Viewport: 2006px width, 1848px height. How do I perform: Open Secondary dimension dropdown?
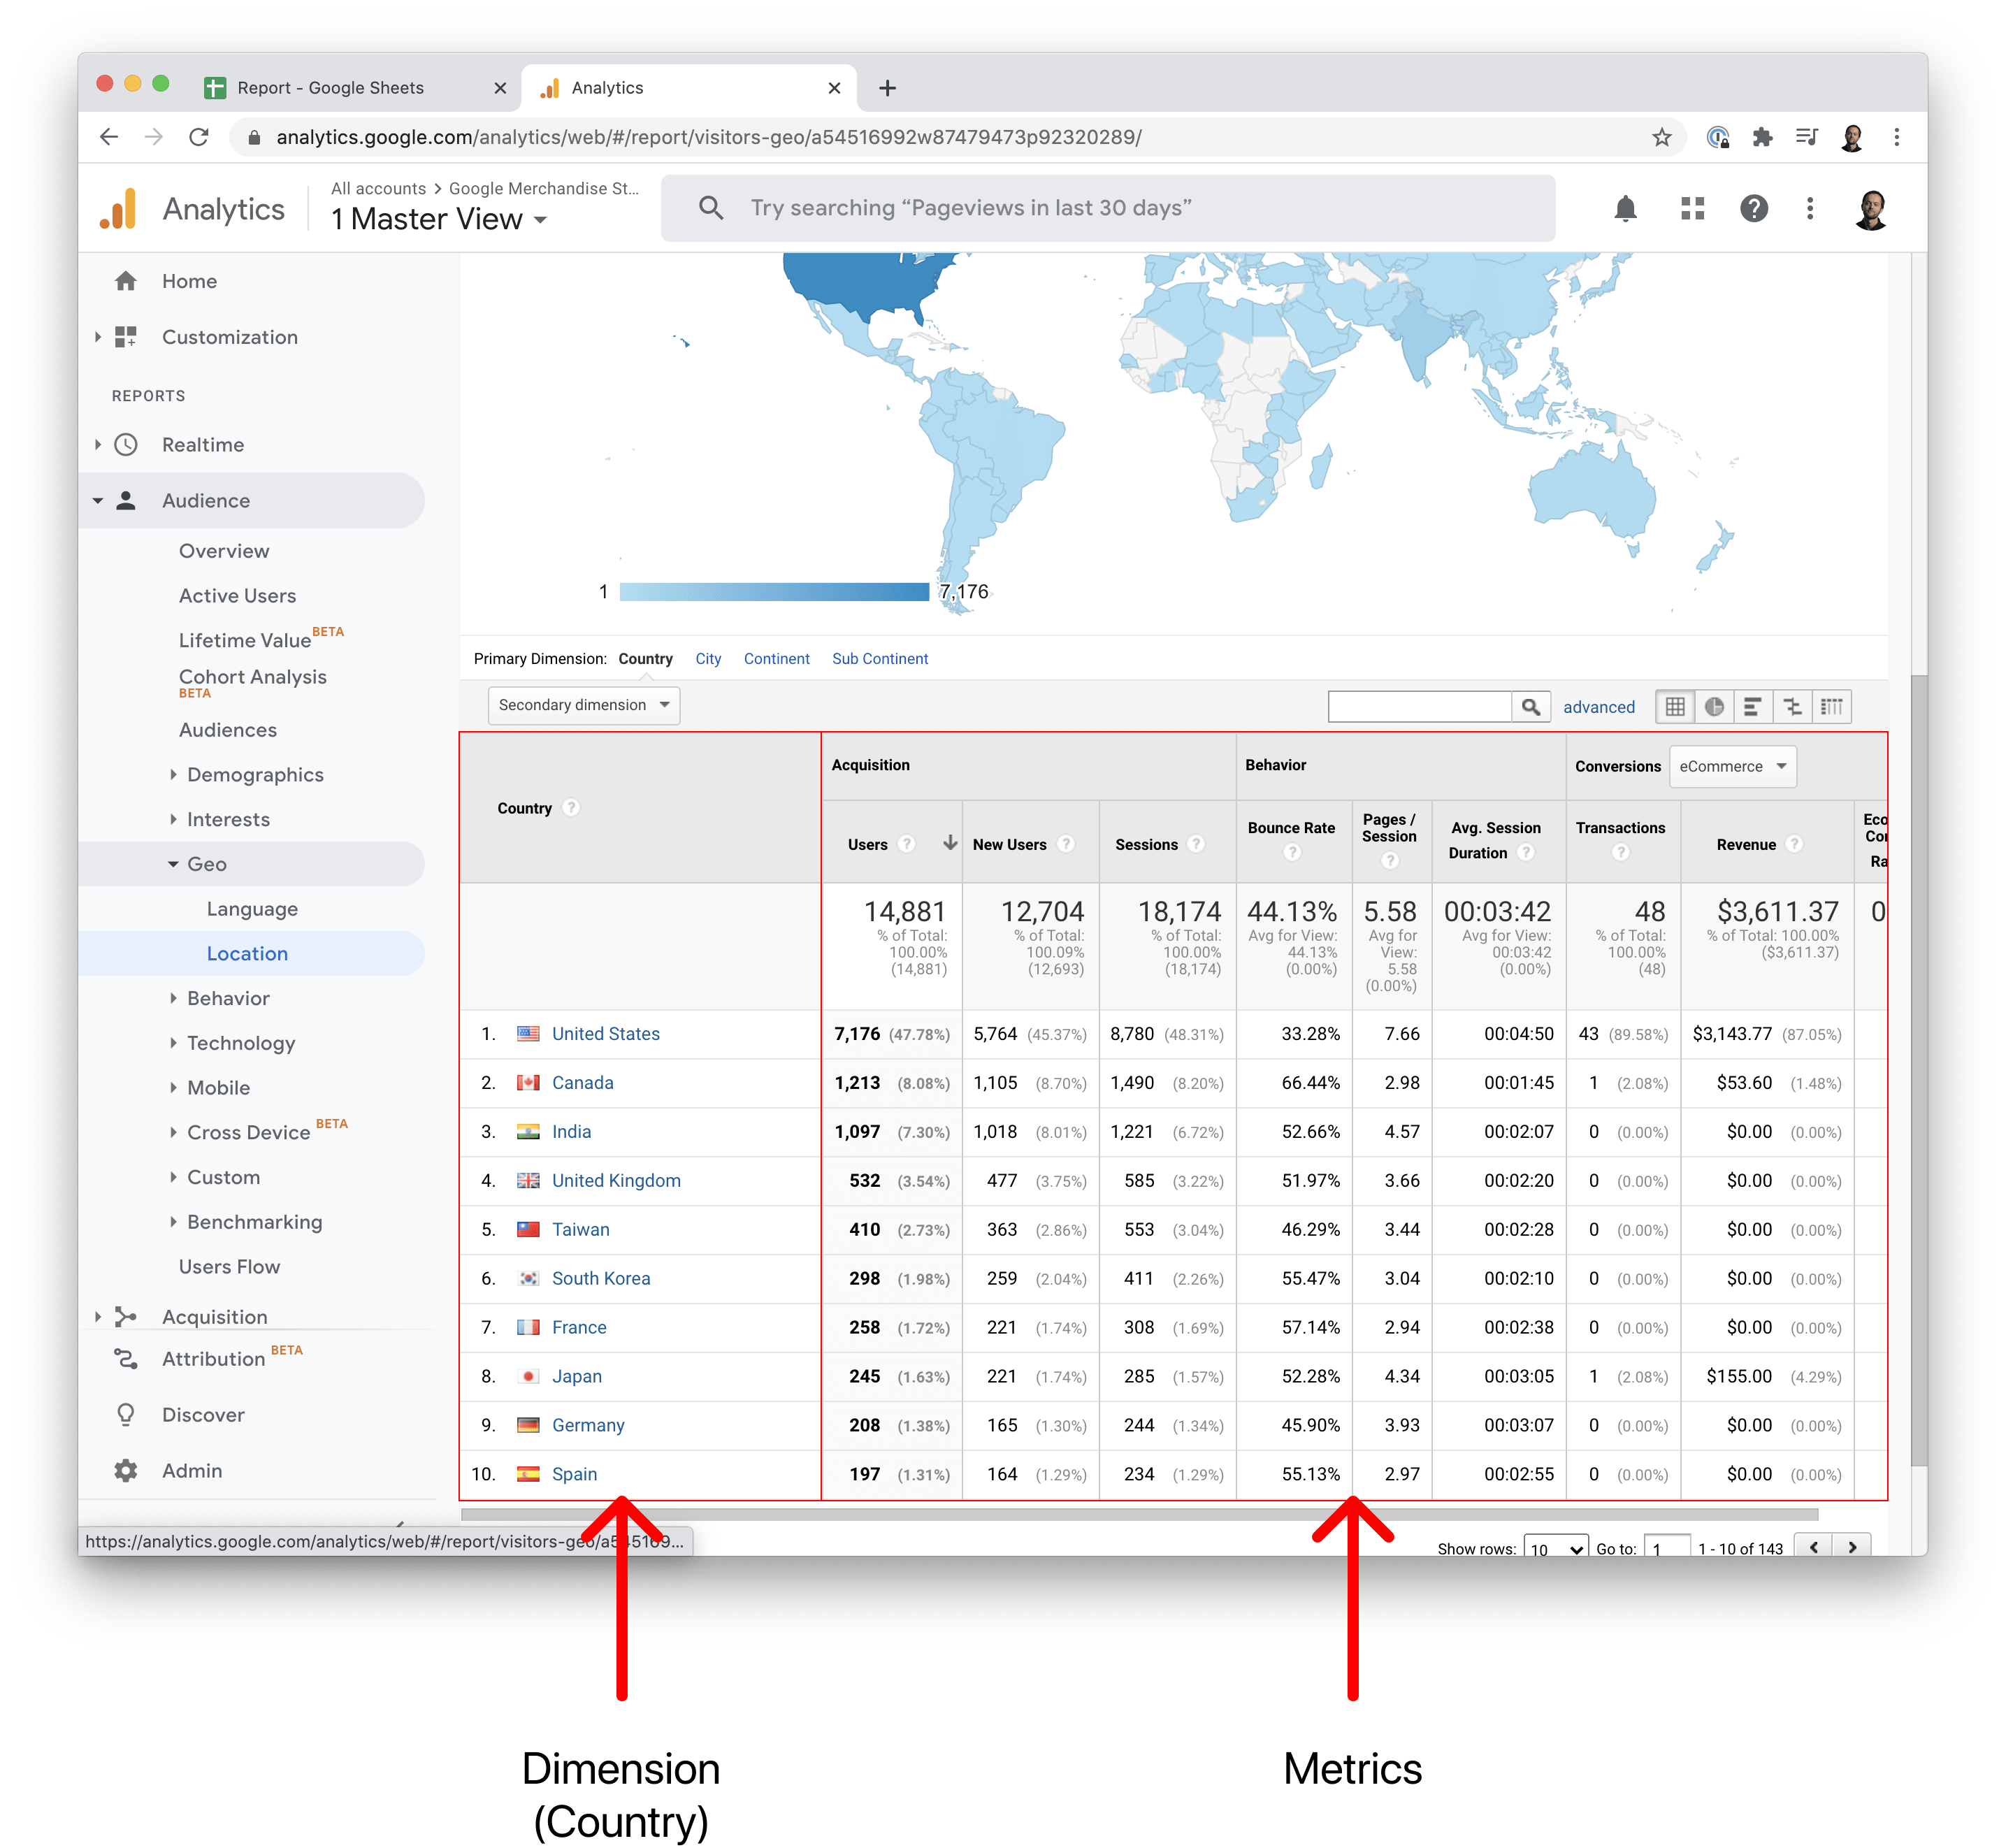(584, 705)
